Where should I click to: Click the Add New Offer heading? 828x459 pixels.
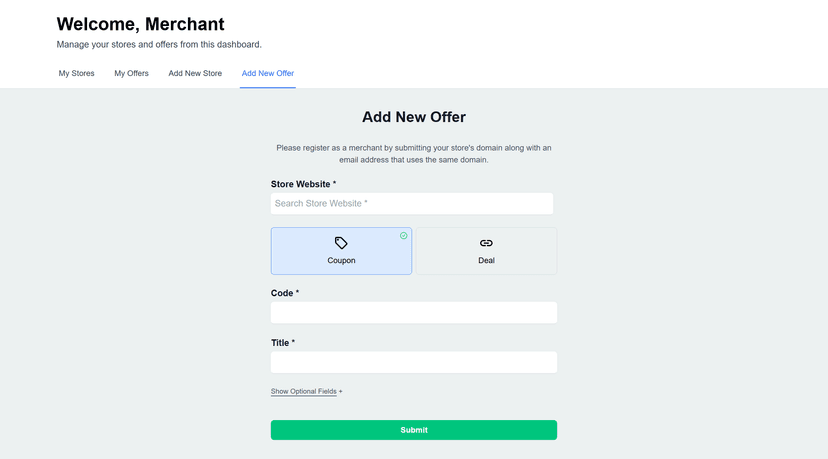pos(413,117)
